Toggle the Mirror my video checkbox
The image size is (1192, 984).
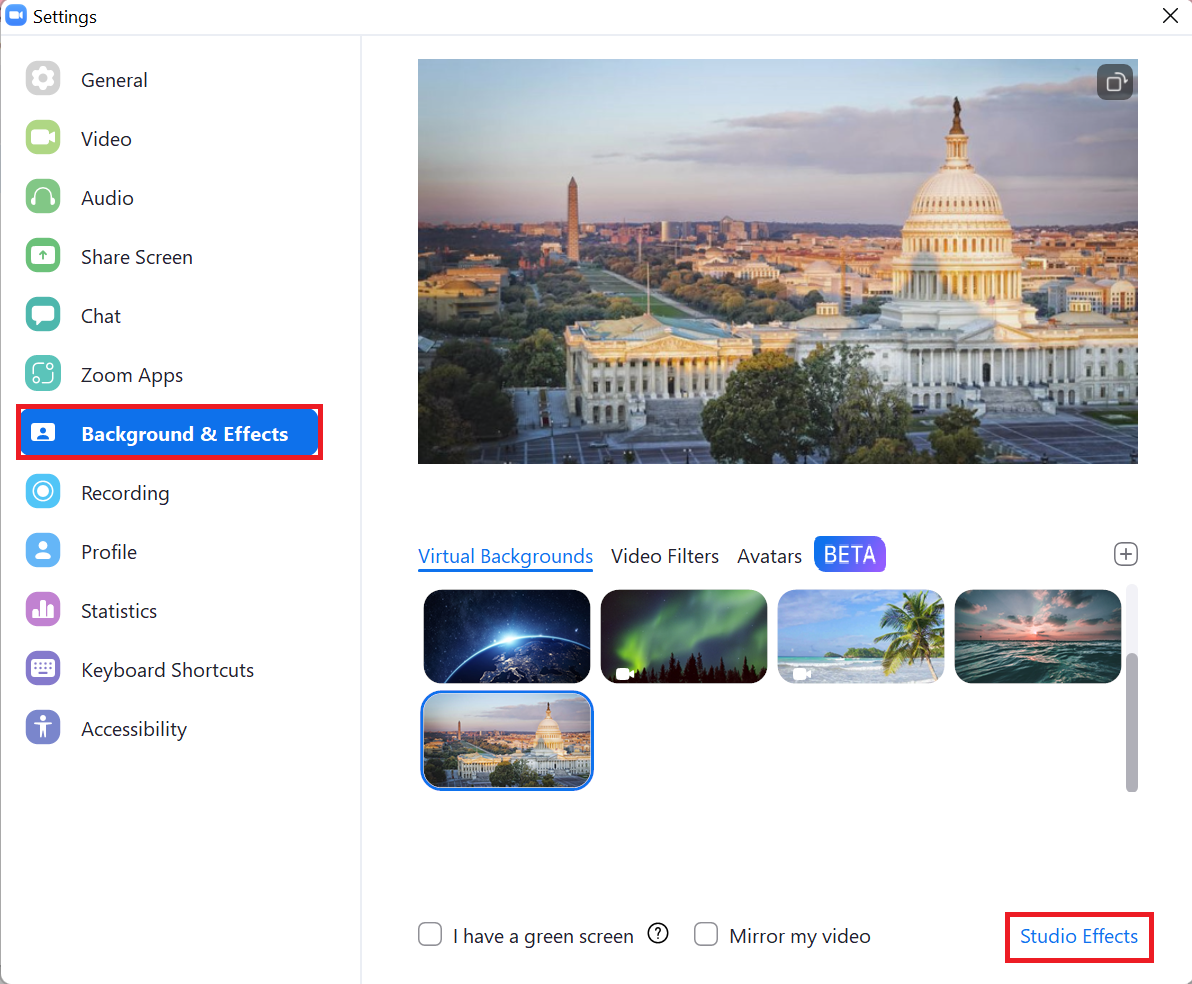tap(706, 935)
